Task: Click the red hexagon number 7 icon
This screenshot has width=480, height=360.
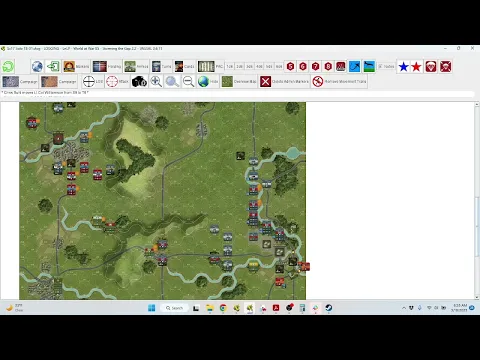Action: [315, 66]
